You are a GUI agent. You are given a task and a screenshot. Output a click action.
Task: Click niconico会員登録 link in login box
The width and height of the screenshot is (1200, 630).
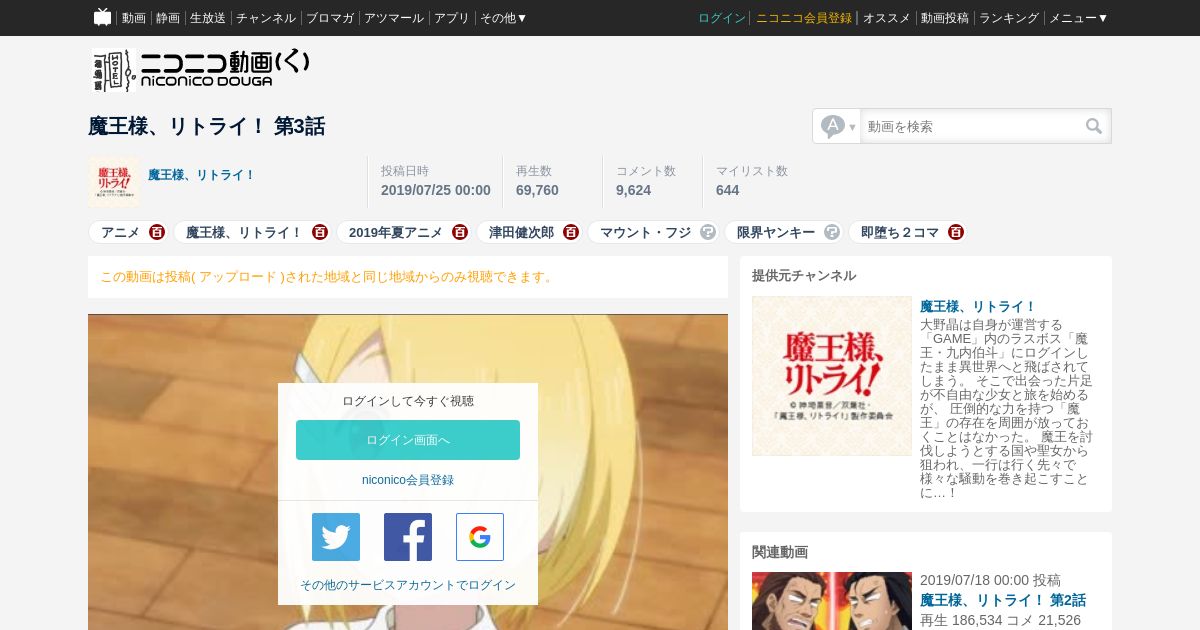click(x=408, y=480)
